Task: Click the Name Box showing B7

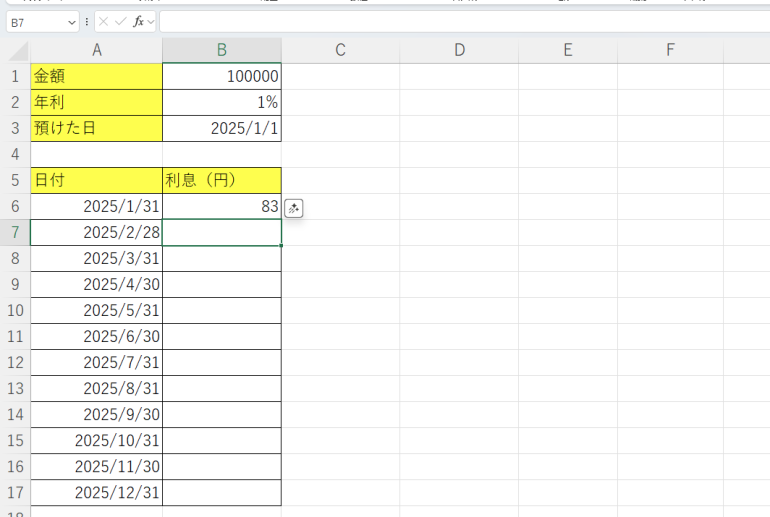Action: (x=34, y=21)
